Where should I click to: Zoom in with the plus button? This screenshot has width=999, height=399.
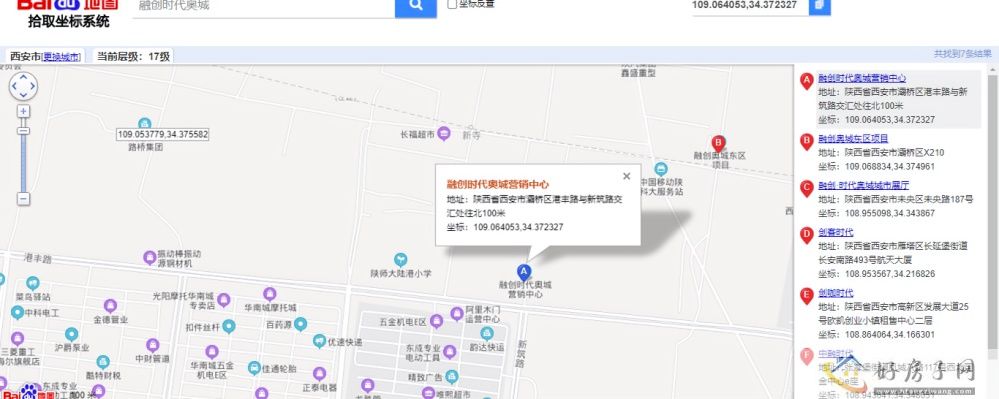tap(24, 112)
